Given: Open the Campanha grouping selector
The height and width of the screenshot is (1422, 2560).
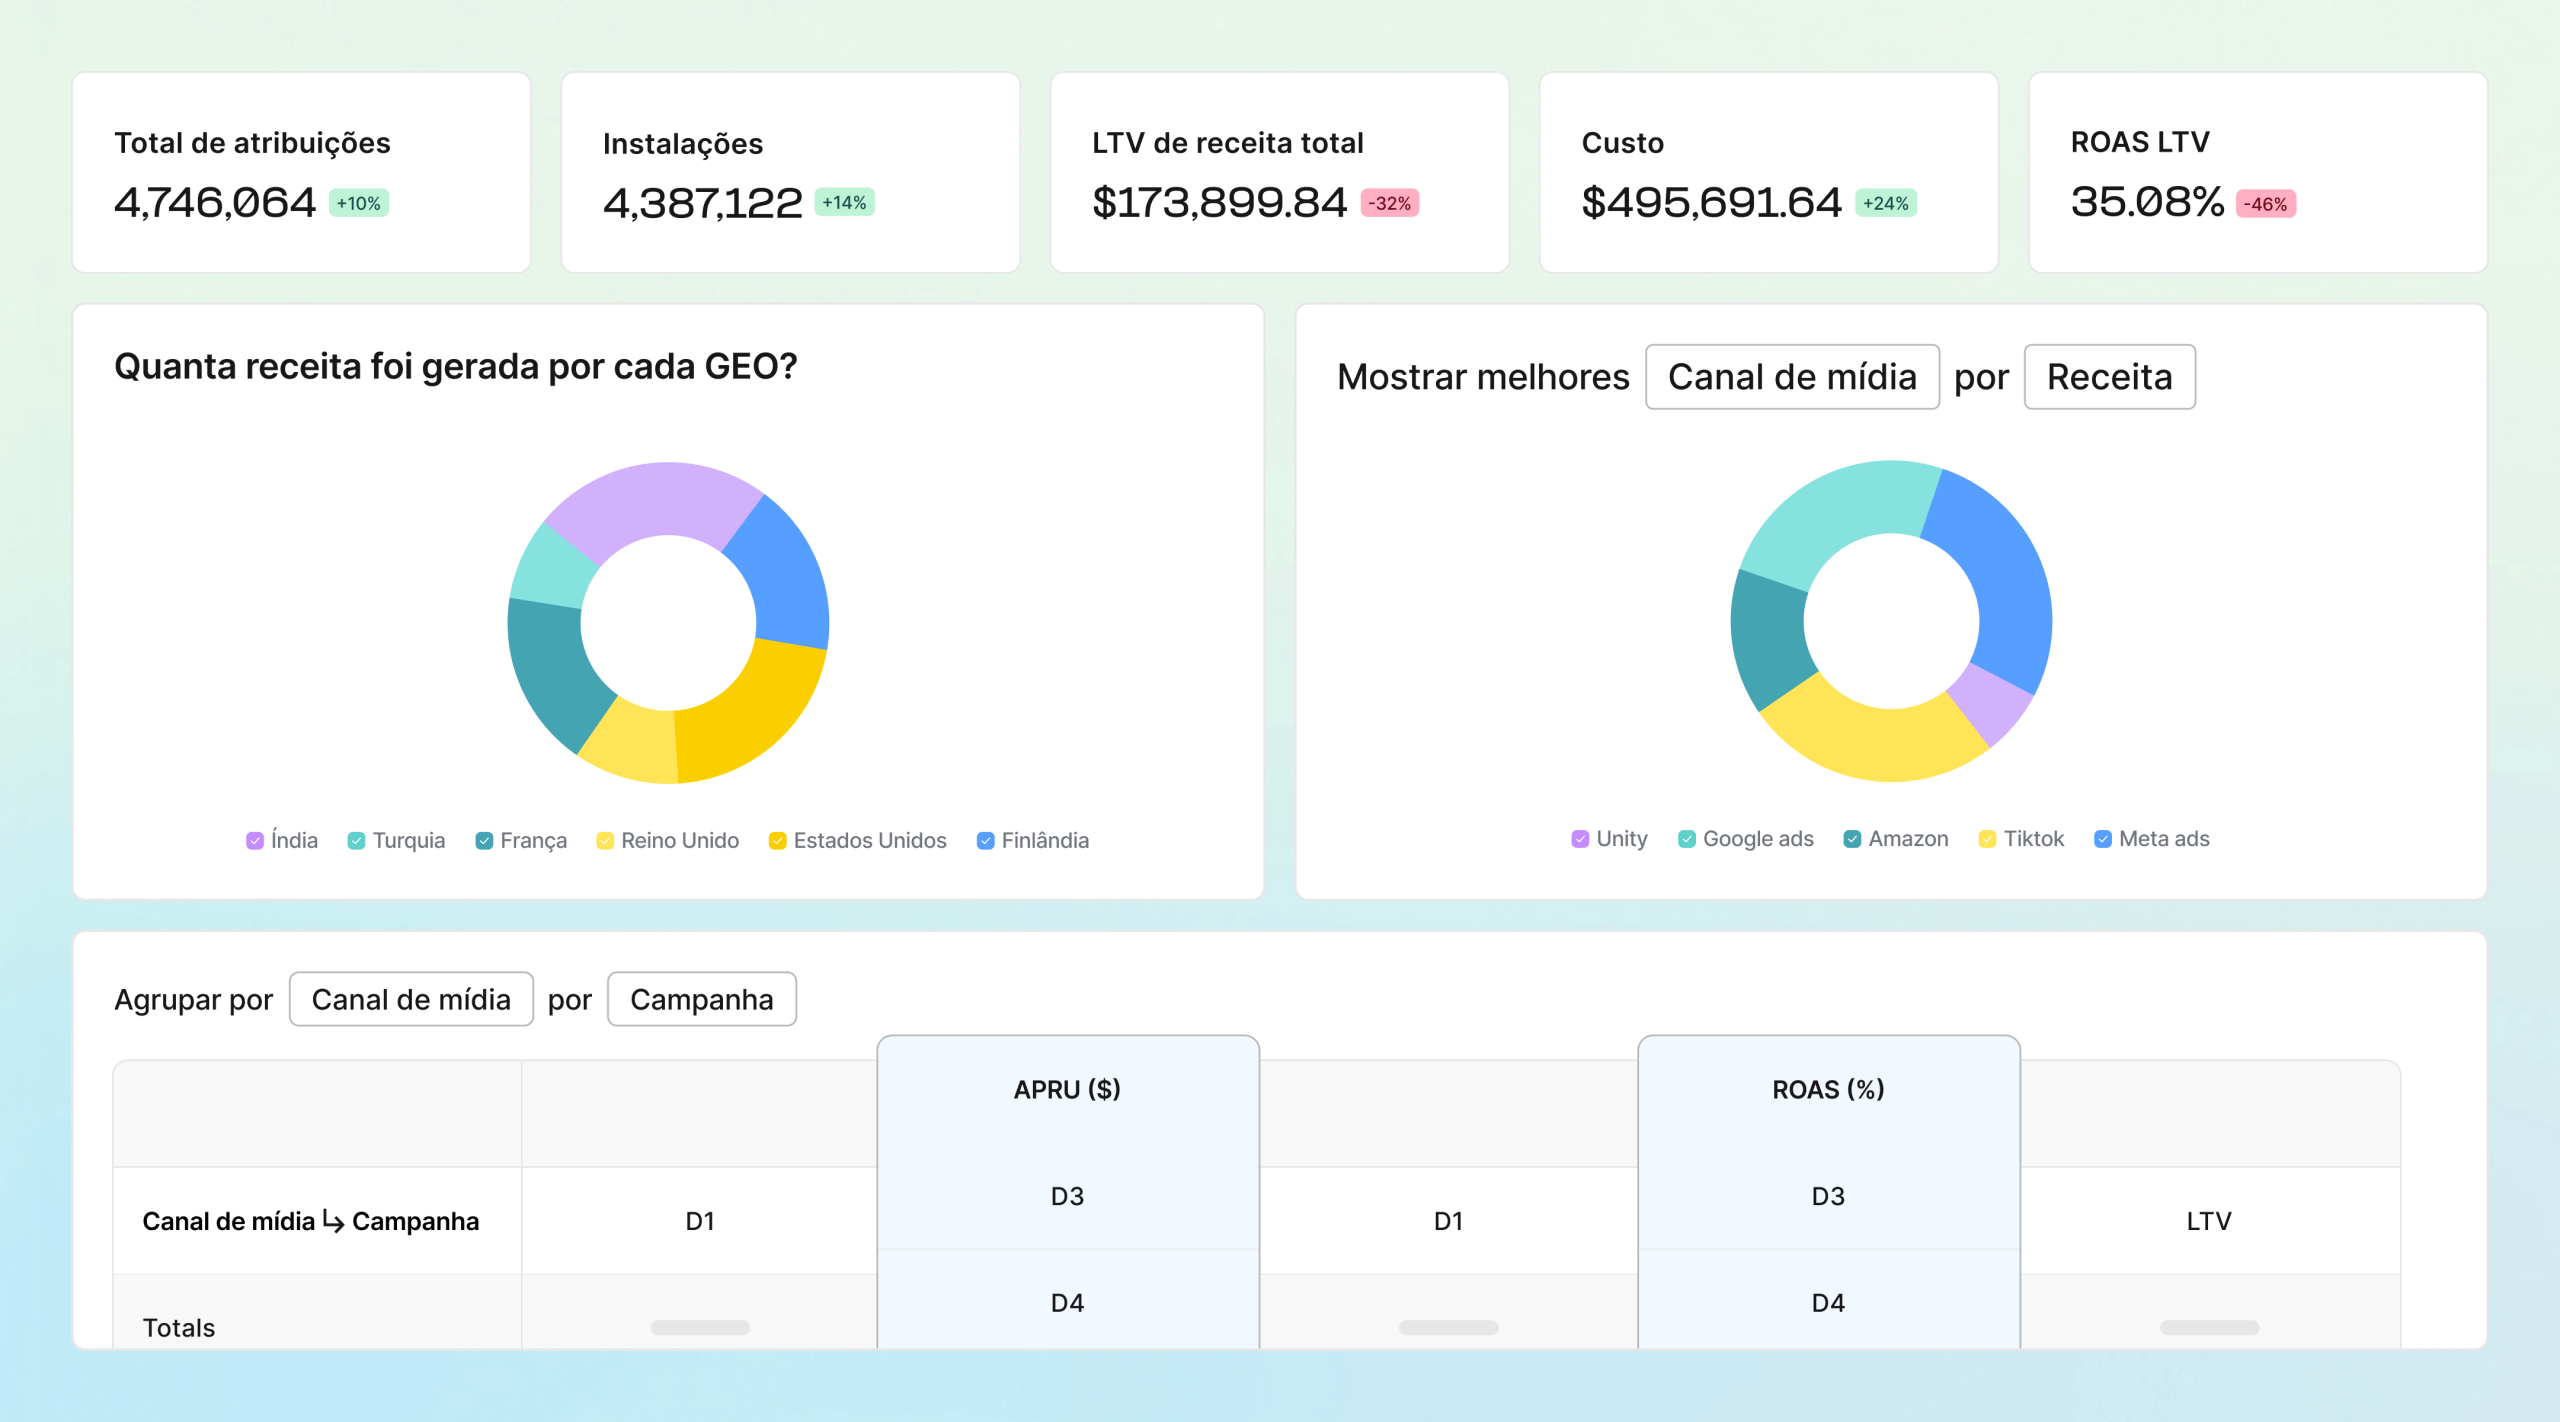Looking at the screenshot, I should [701, 998].
